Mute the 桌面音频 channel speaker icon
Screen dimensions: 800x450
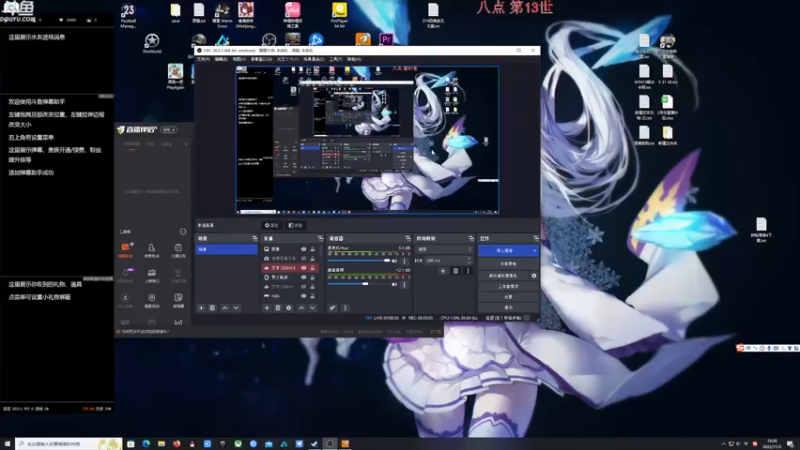point(394,284)
